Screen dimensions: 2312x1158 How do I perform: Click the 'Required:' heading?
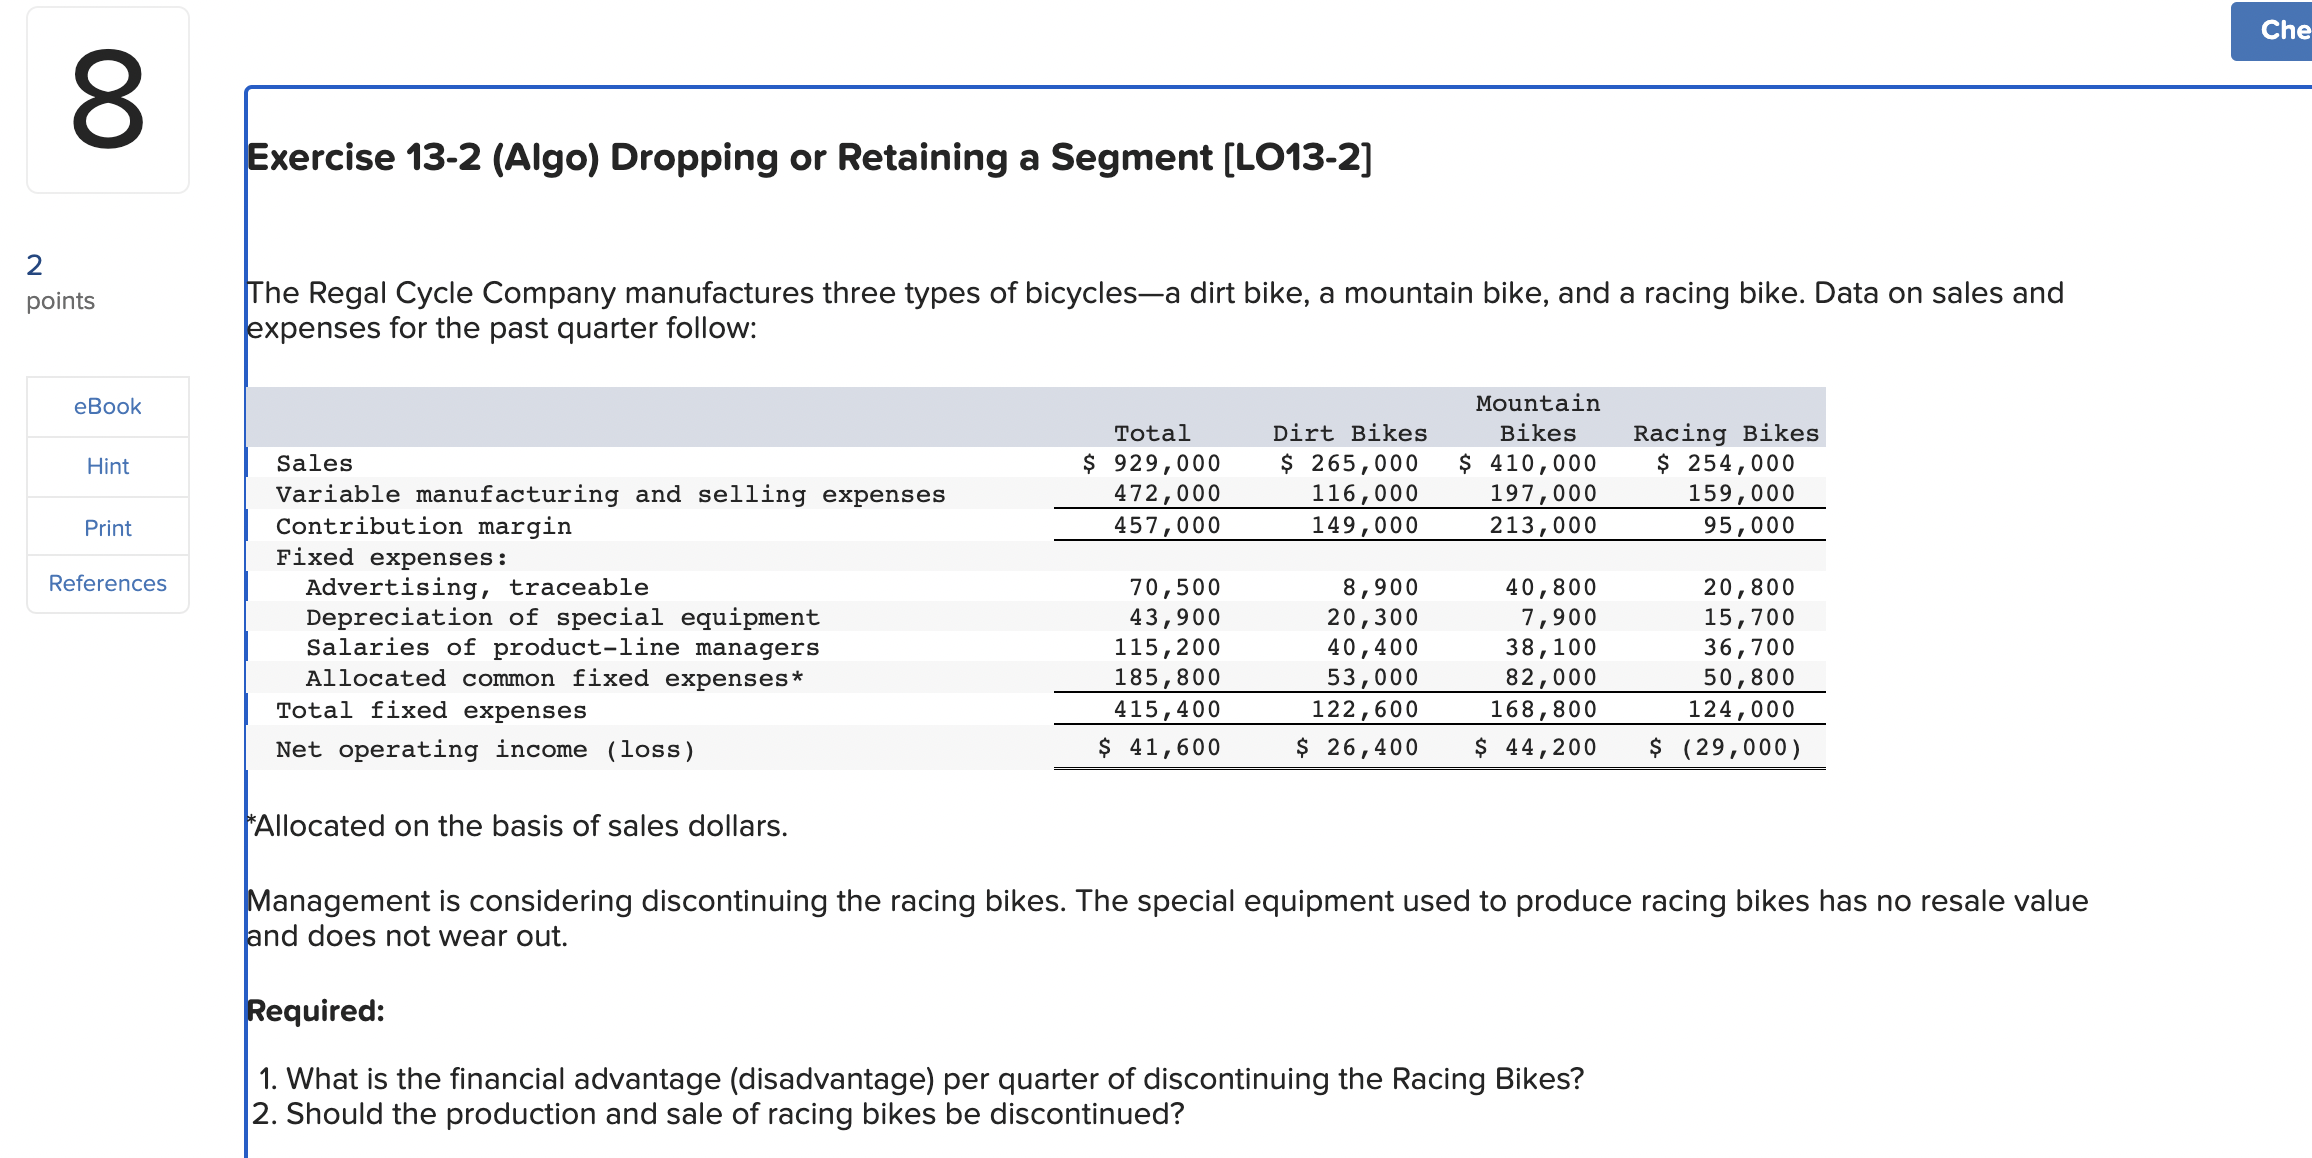coord(315,1011)
